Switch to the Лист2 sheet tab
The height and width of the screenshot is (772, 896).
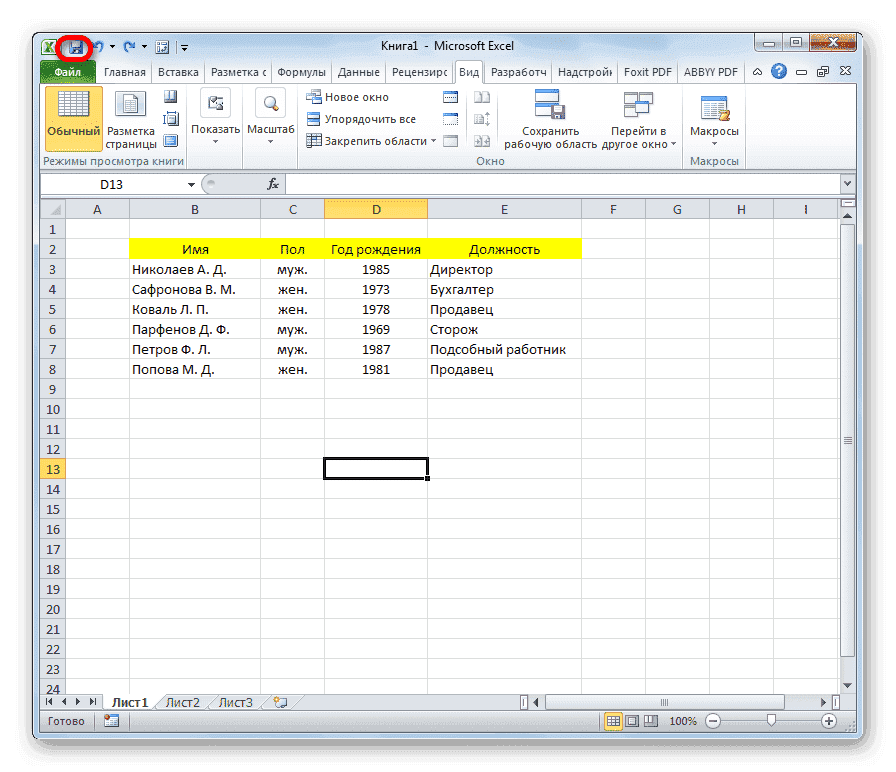point(181,702)
